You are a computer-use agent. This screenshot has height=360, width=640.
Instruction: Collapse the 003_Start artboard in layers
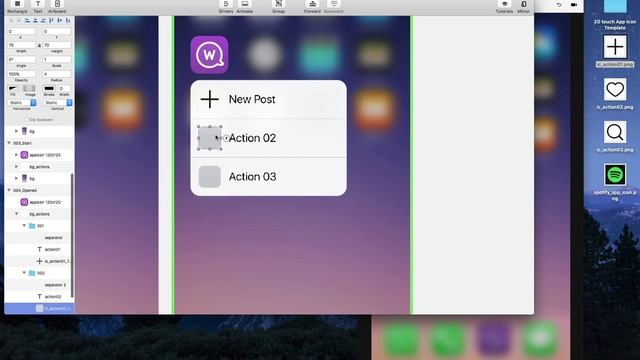[x=9, y=143]
